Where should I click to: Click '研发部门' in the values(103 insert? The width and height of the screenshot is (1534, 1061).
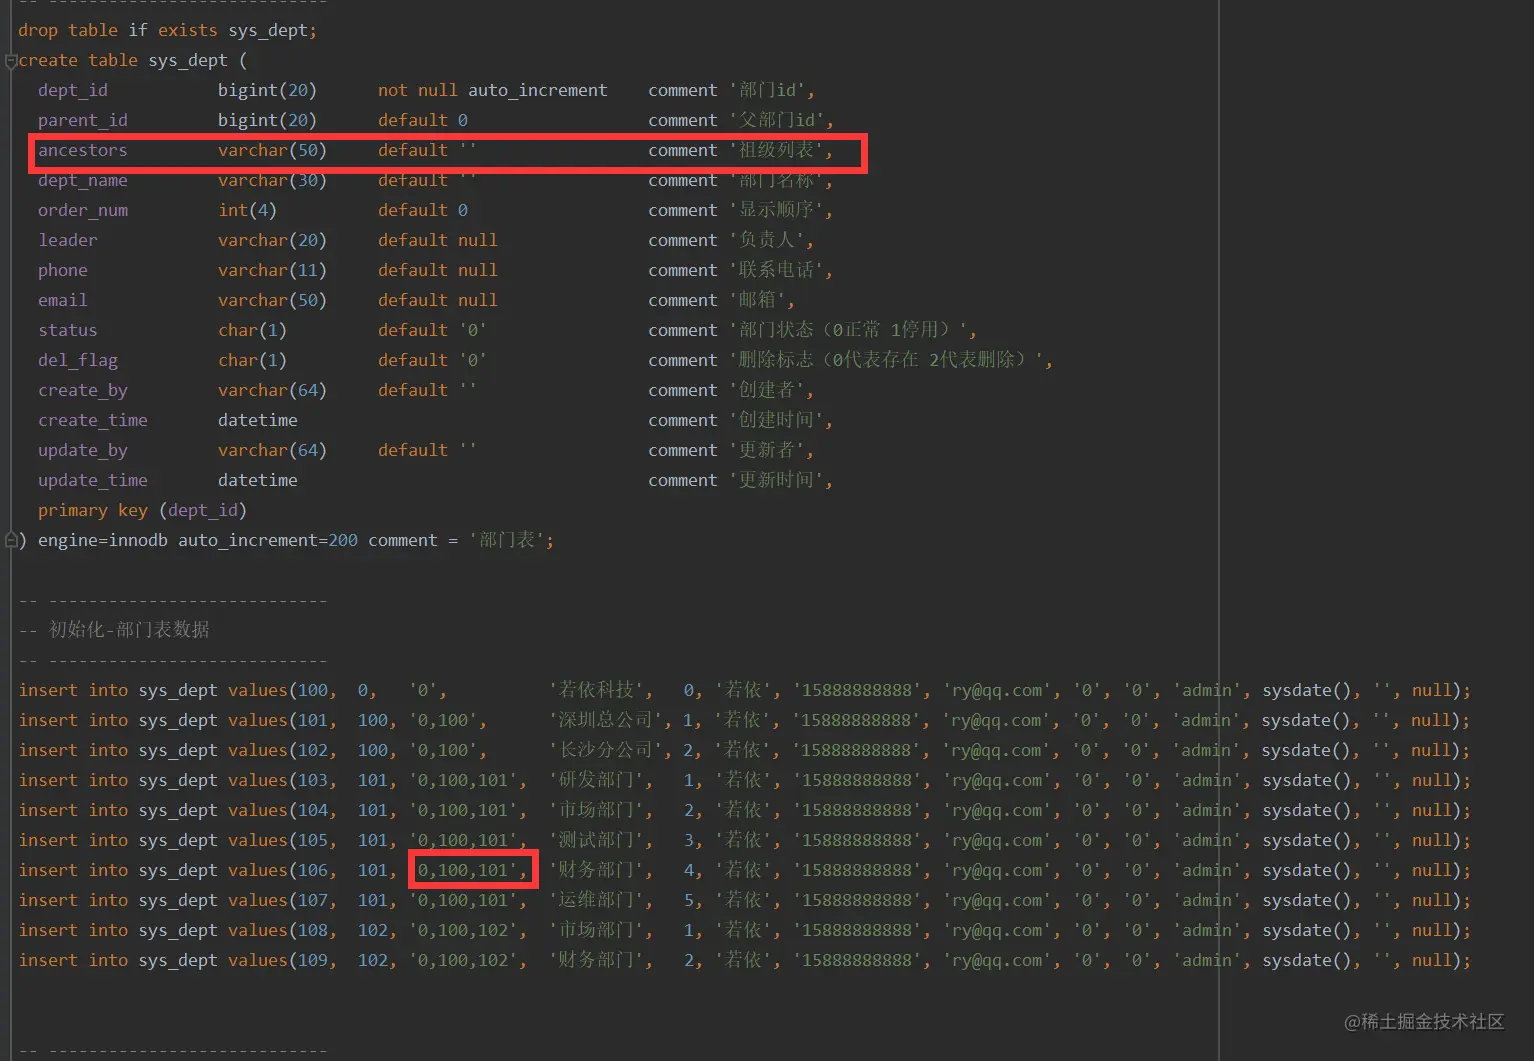pyautogui.click(x=596, y=780)
